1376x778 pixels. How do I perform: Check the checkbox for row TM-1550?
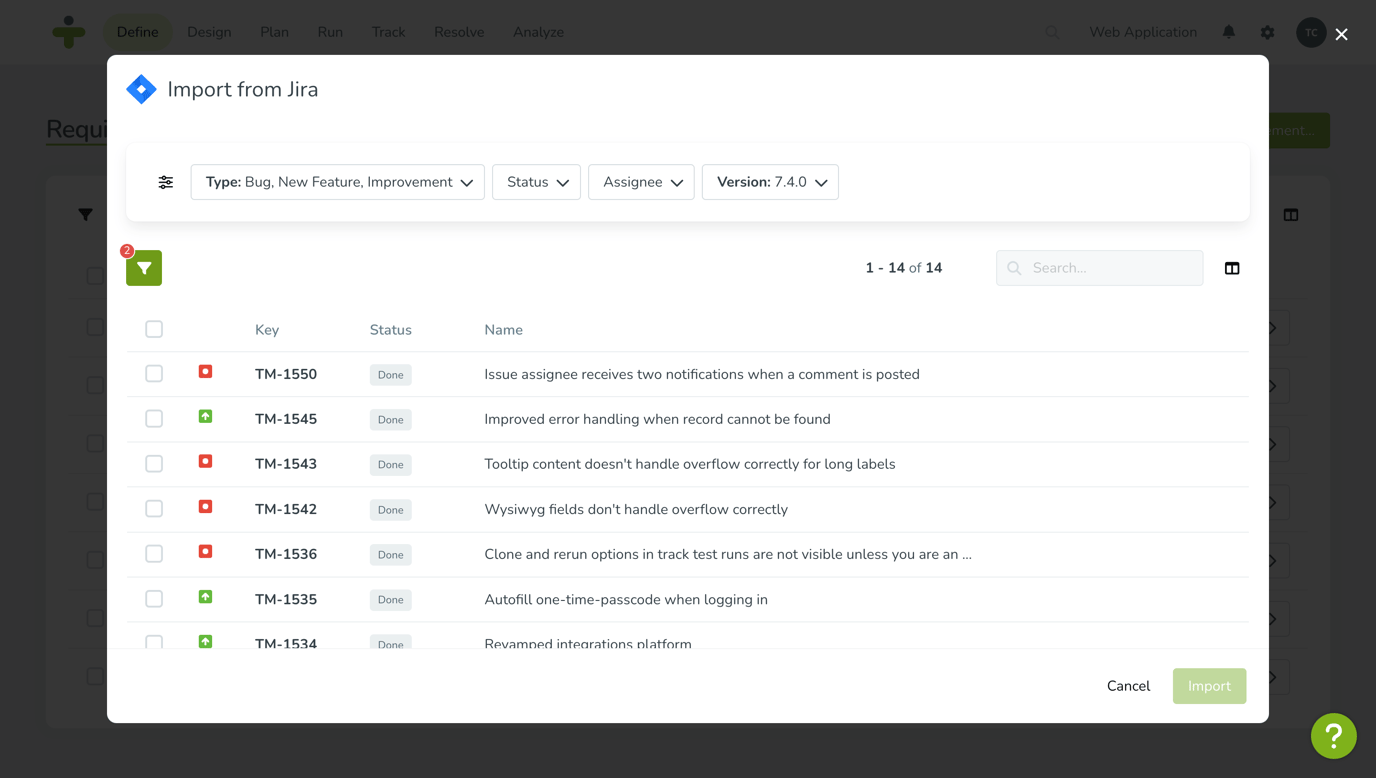pyautogui.click(x=153, y=373)
